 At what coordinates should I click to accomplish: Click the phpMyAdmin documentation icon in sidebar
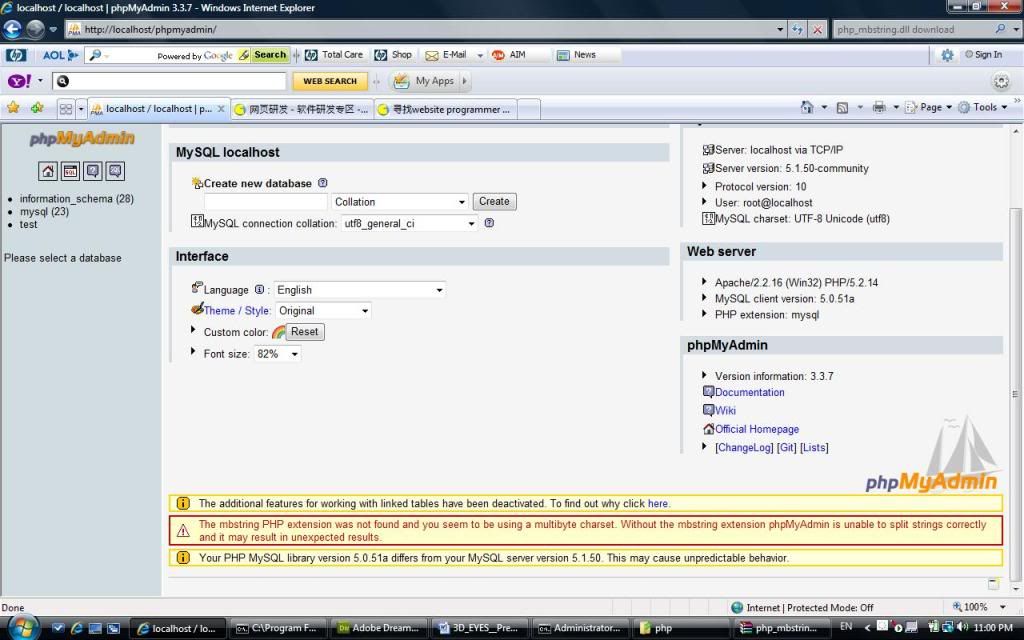(92, 171)
